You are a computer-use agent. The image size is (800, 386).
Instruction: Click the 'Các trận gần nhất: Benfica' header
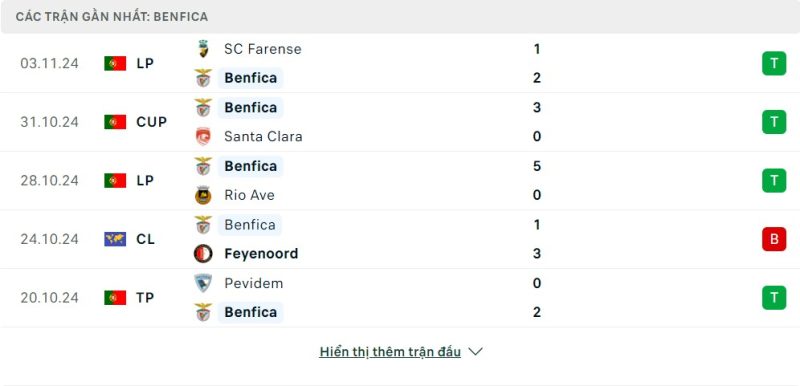112,17
